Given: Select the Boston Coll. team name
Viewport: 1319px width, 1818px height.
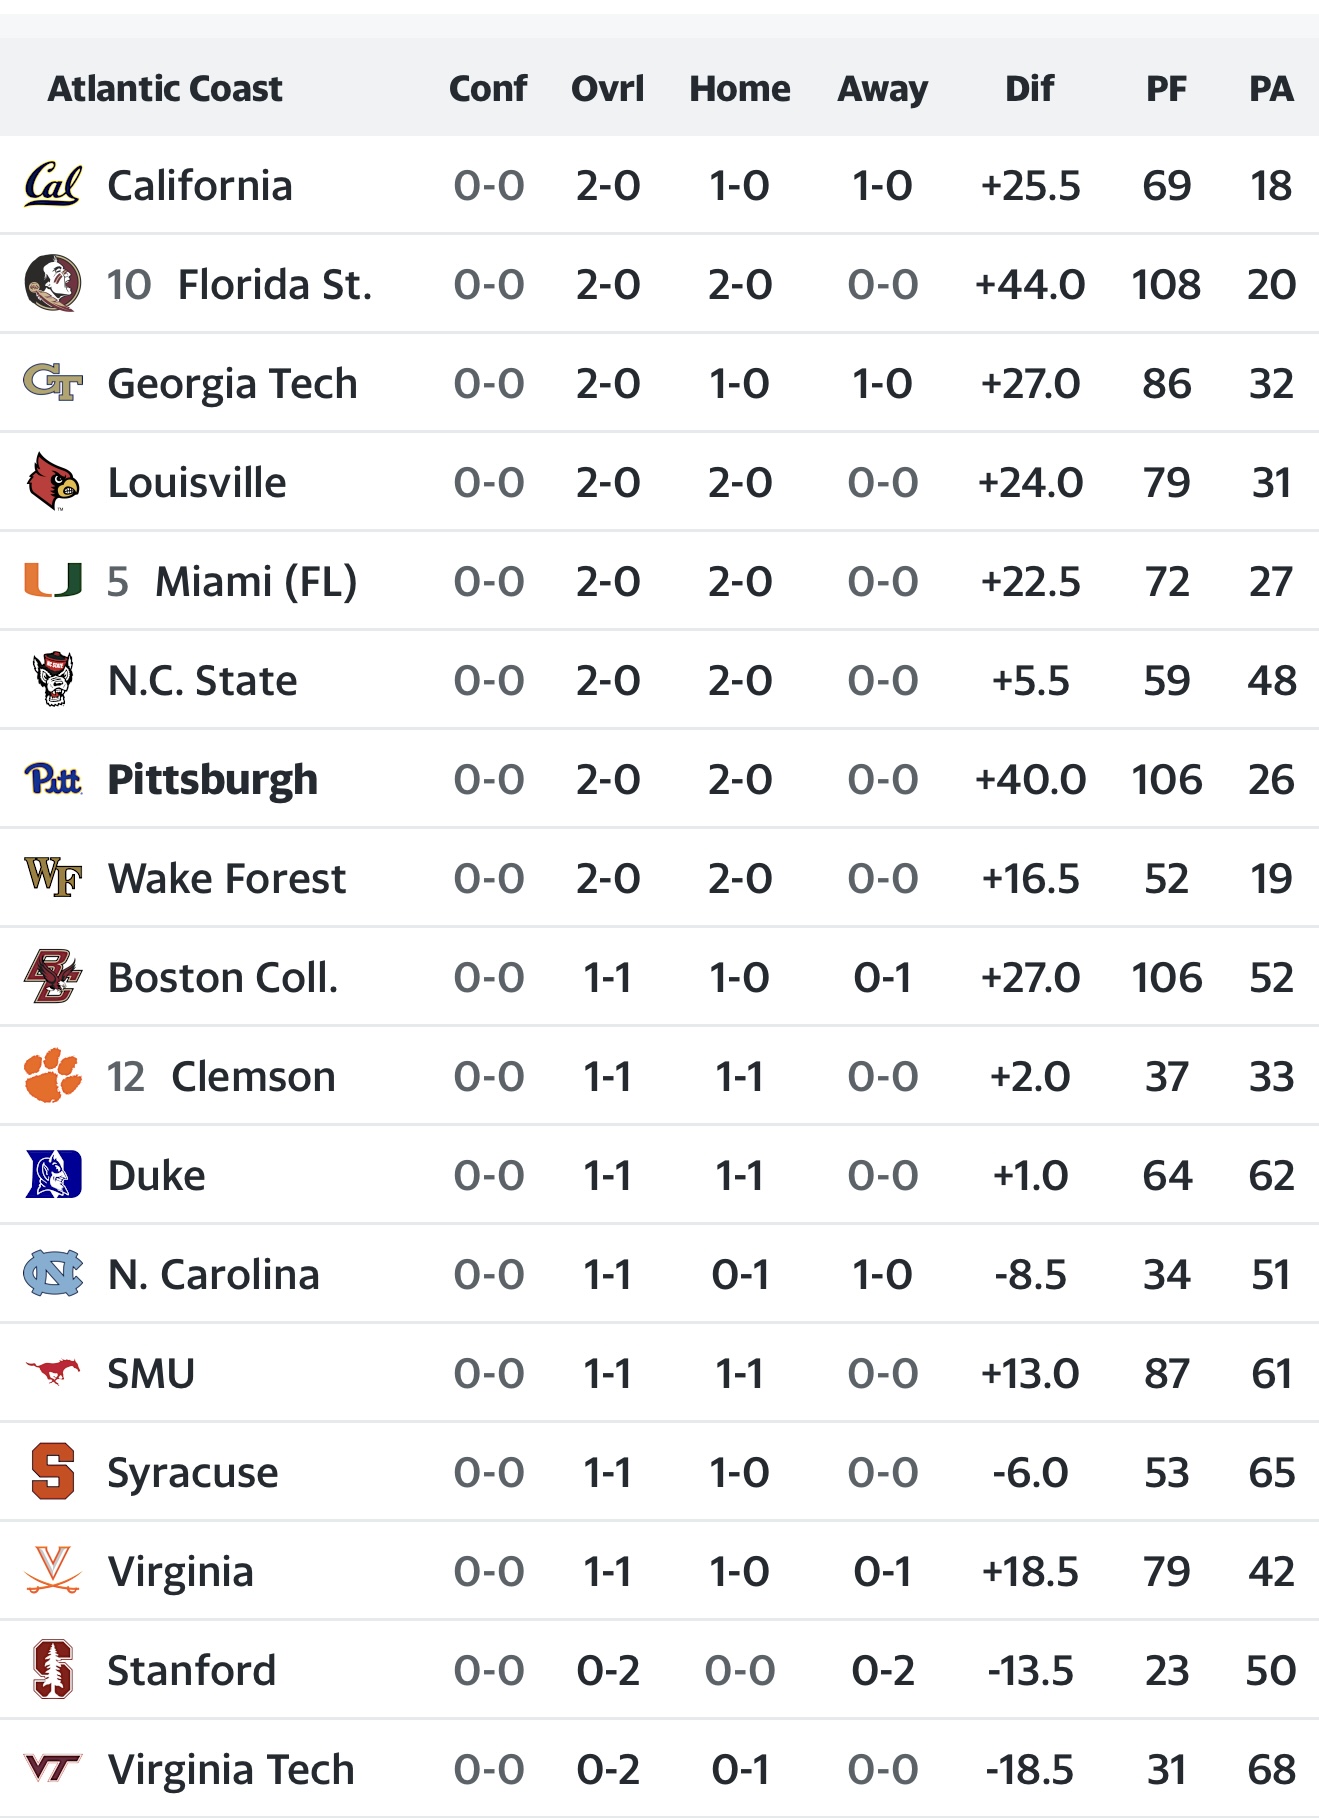Looking at the screenshot, I should (222, 978).
